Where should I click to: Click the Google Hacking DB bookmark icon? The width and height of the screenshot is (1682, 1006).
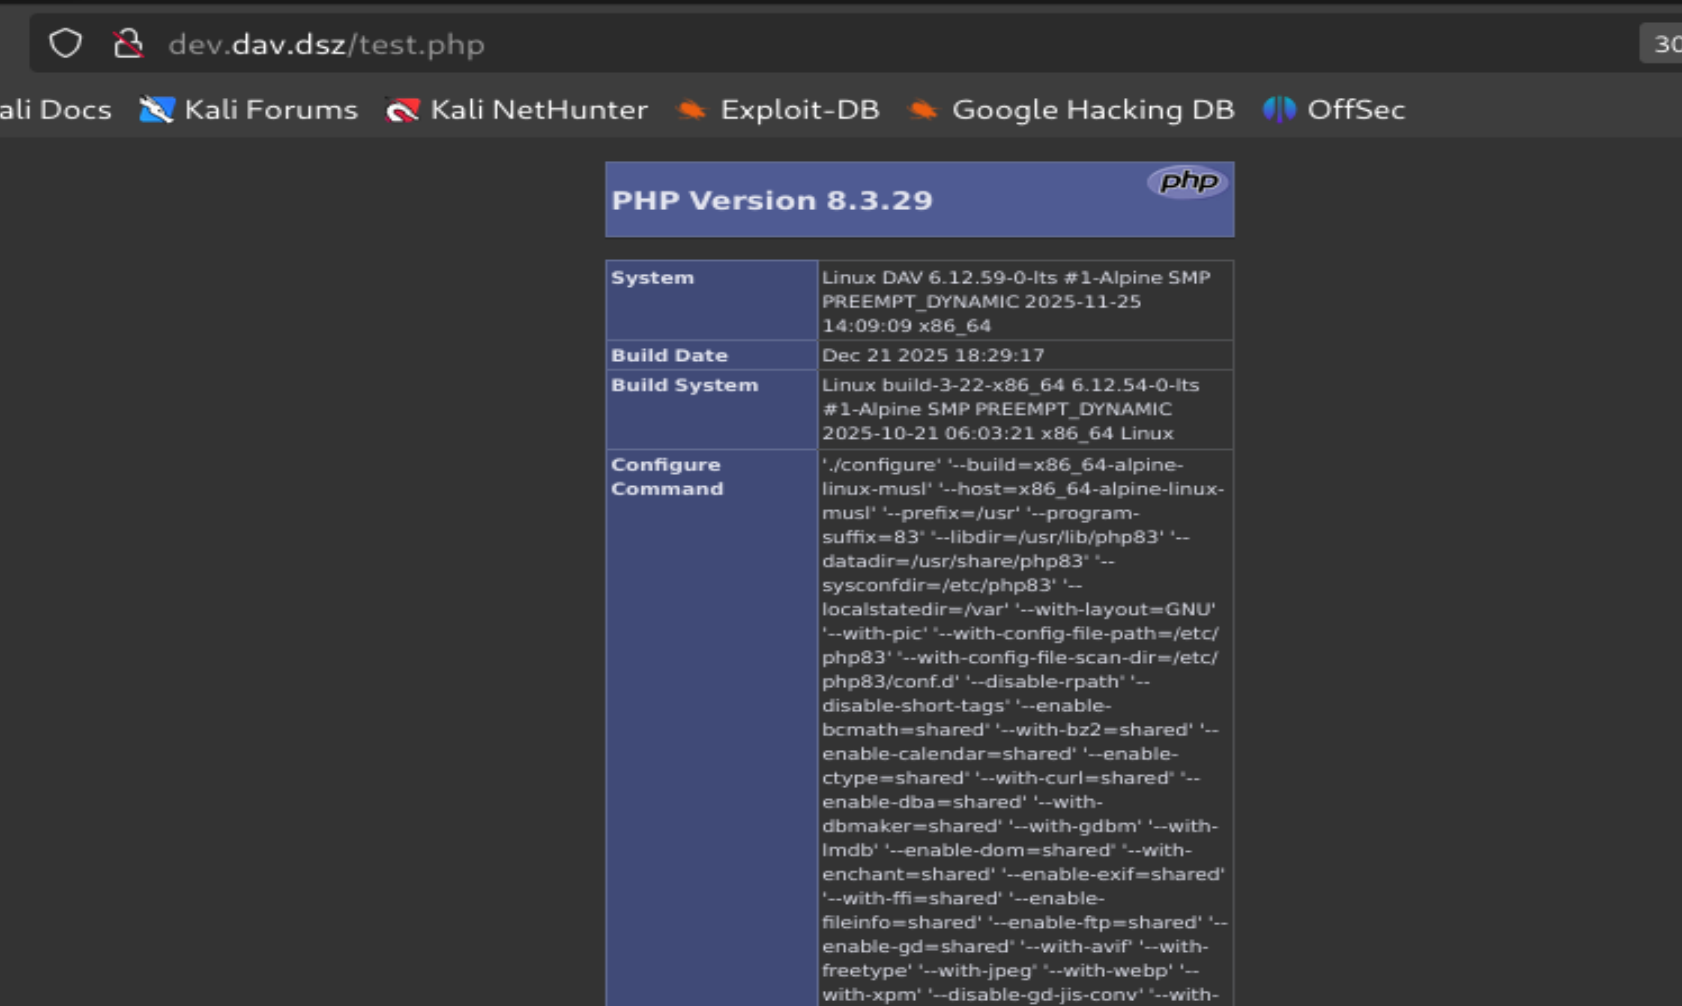(923, 110)
